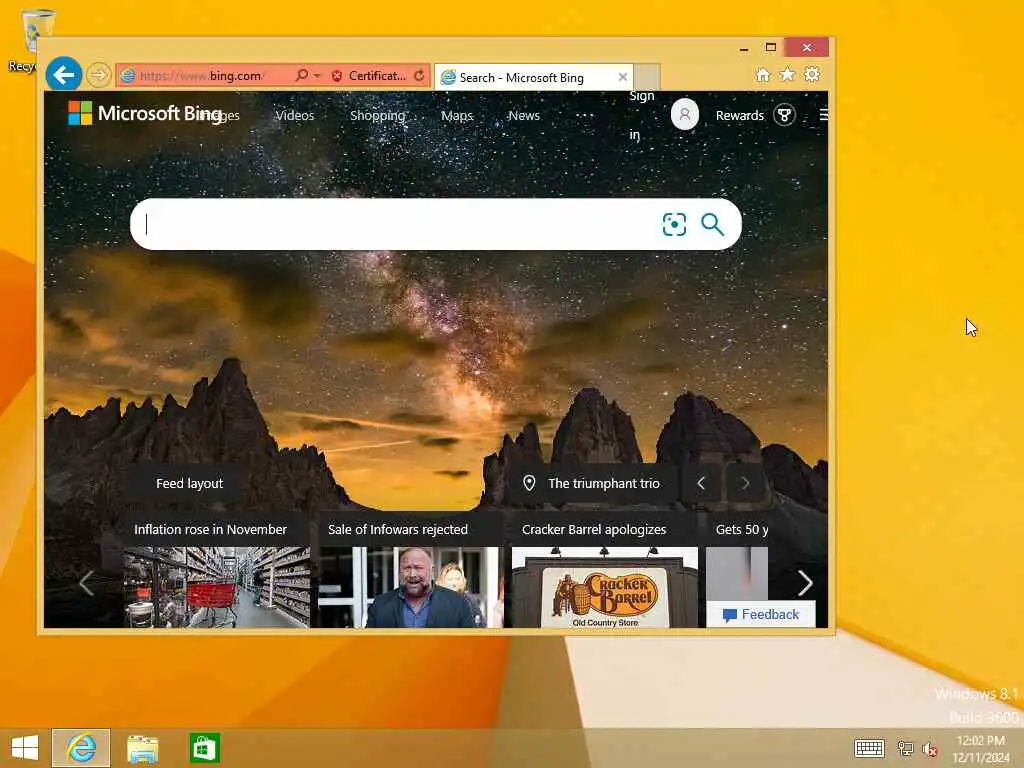
Task: Advance news carousel with right arrow
Action: point(805,583)
